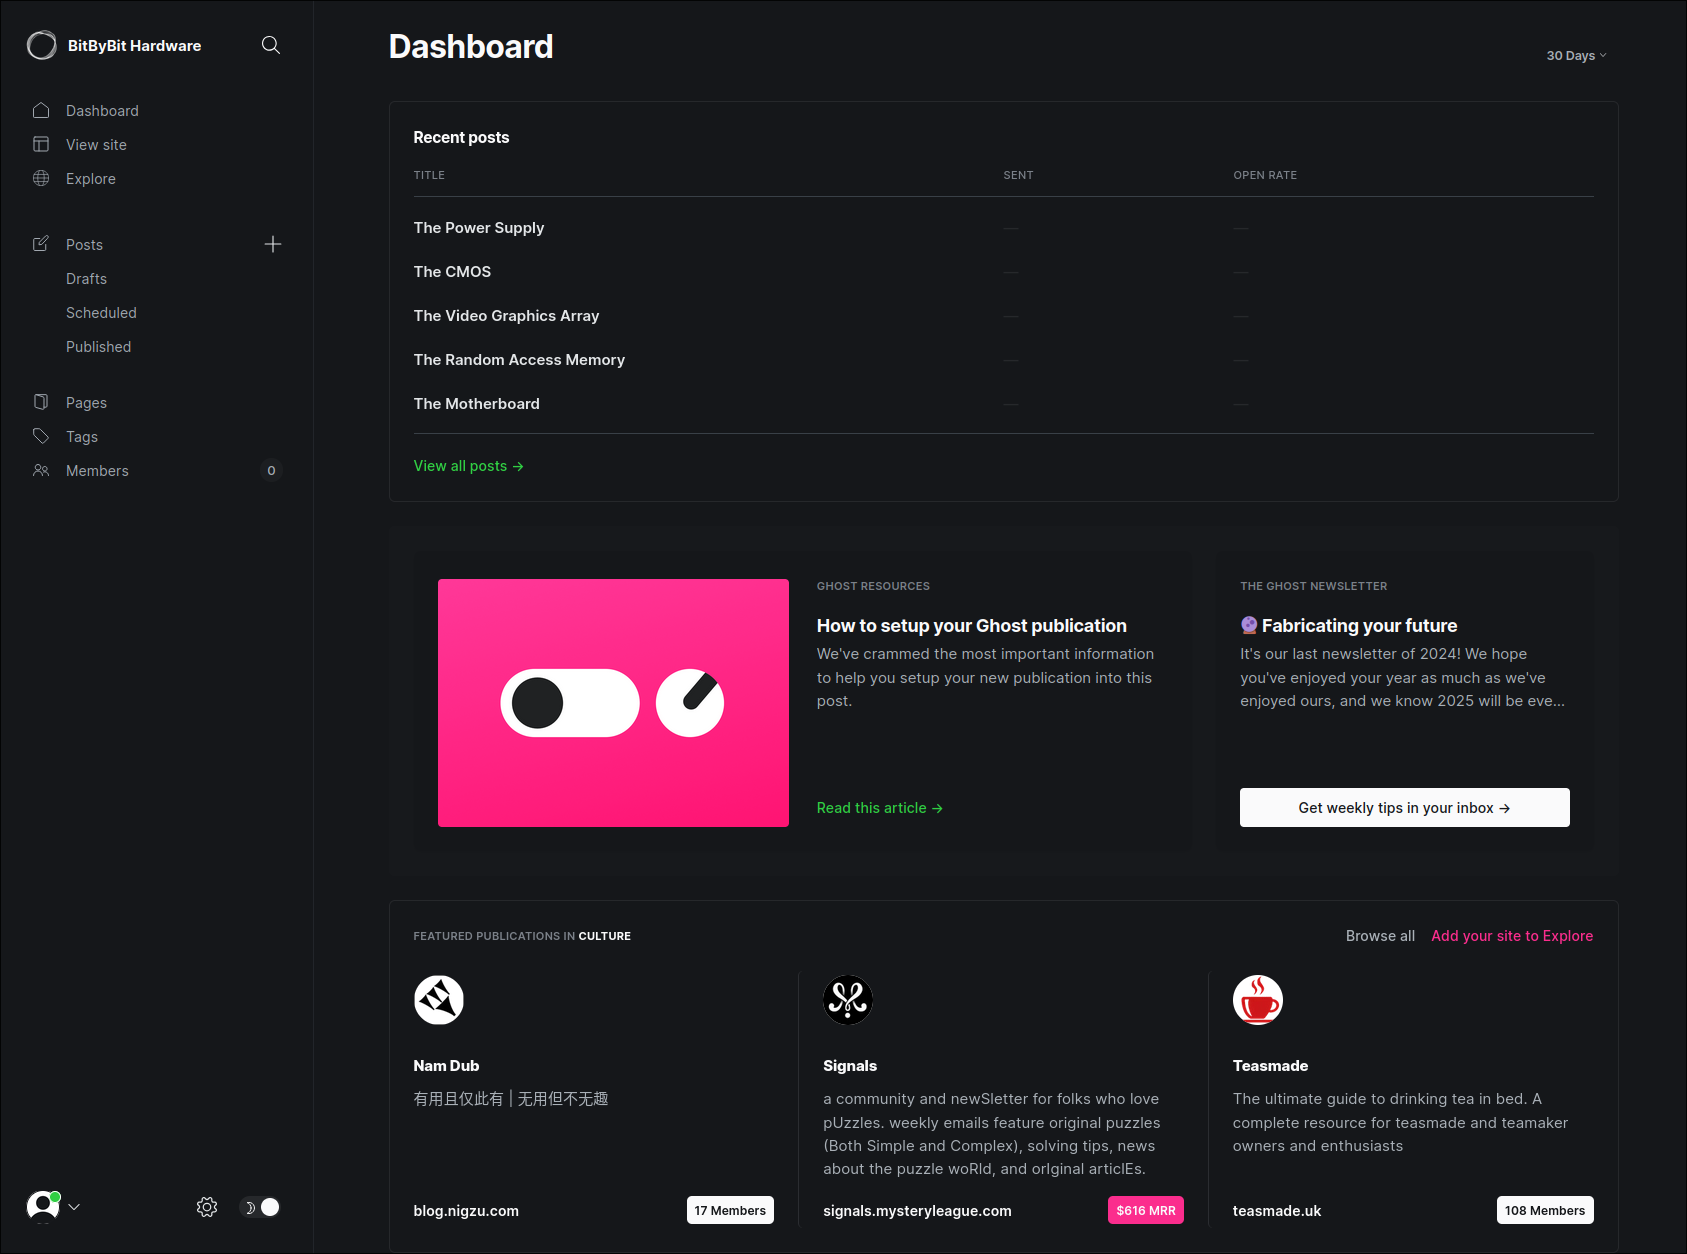Open Explore in the sidebar
This screenshot has height=1254, width=1687.
point(91,179)
